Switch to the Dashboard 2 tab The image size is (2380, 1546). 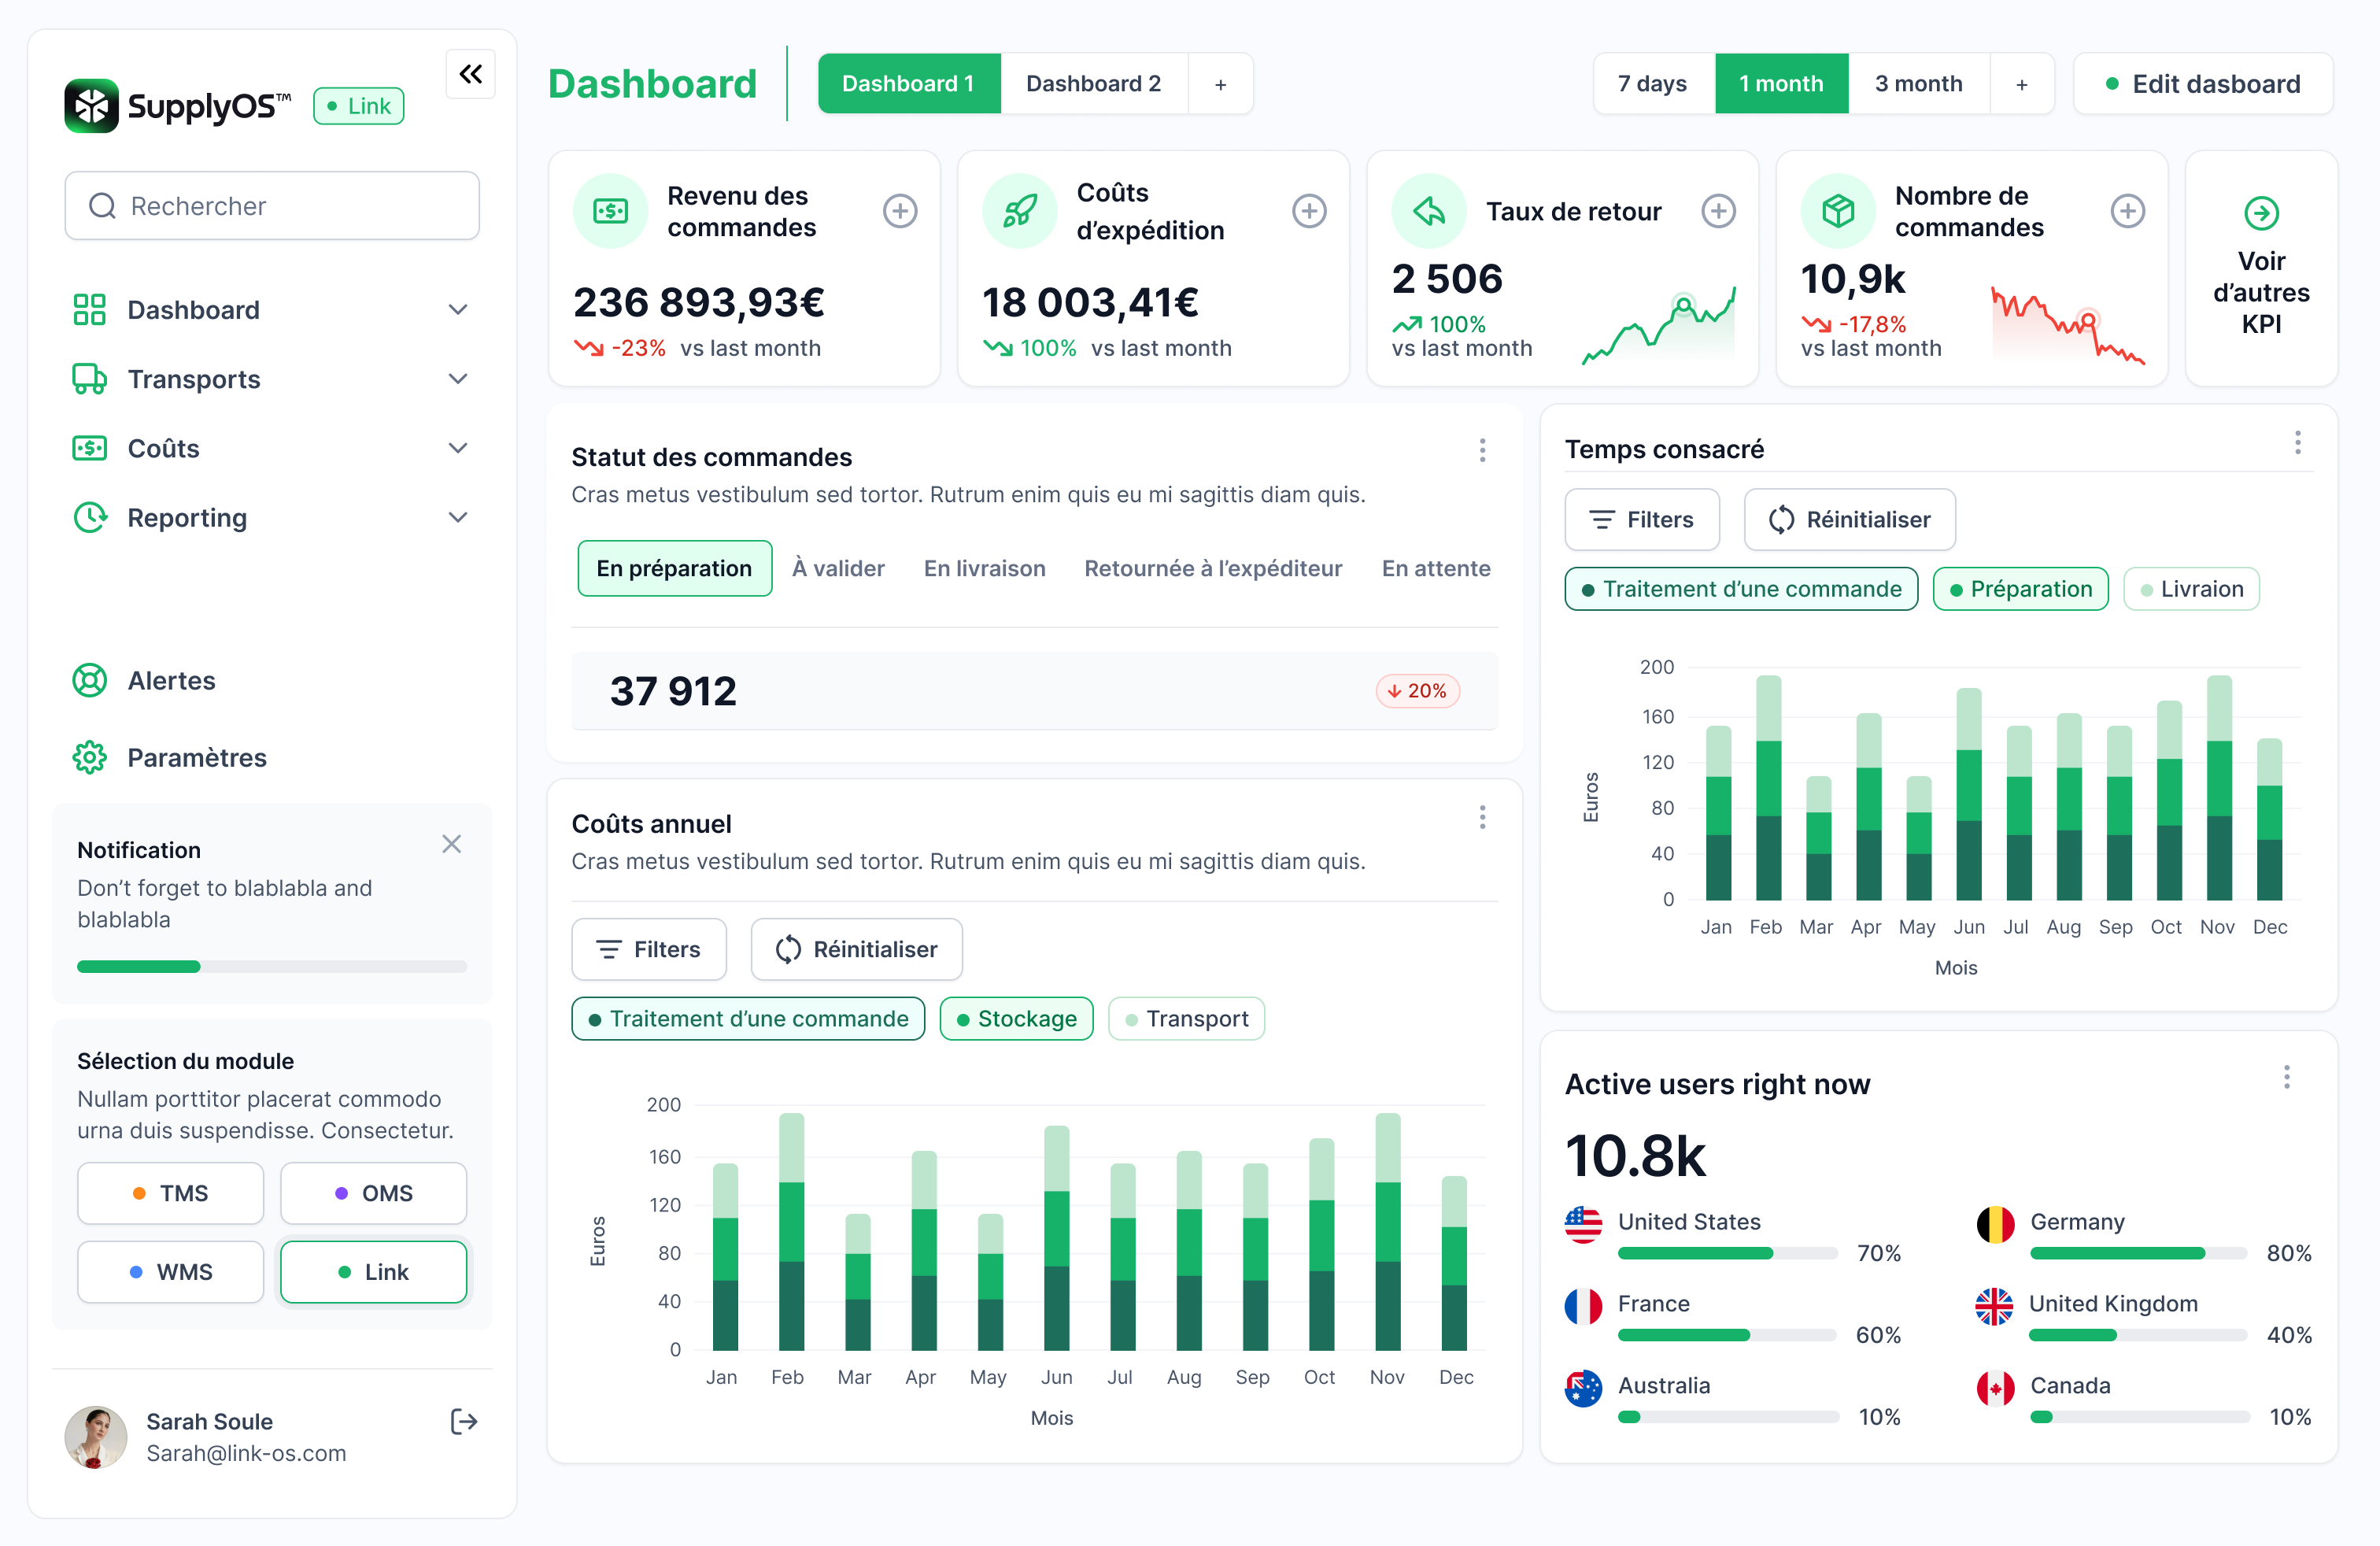[1093, 84]
